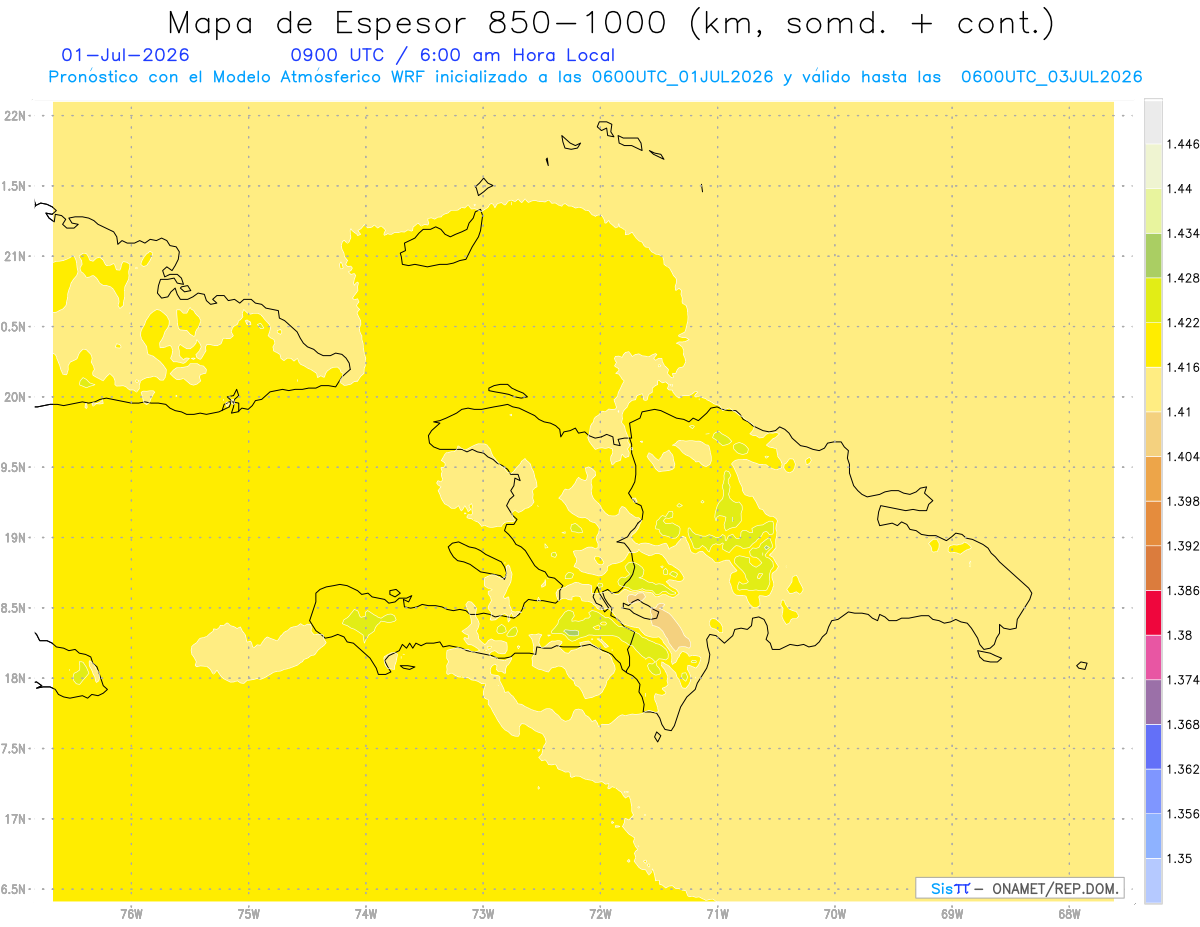
Task: Click the longitude label '68W'
Action: tap(1069, 913)
